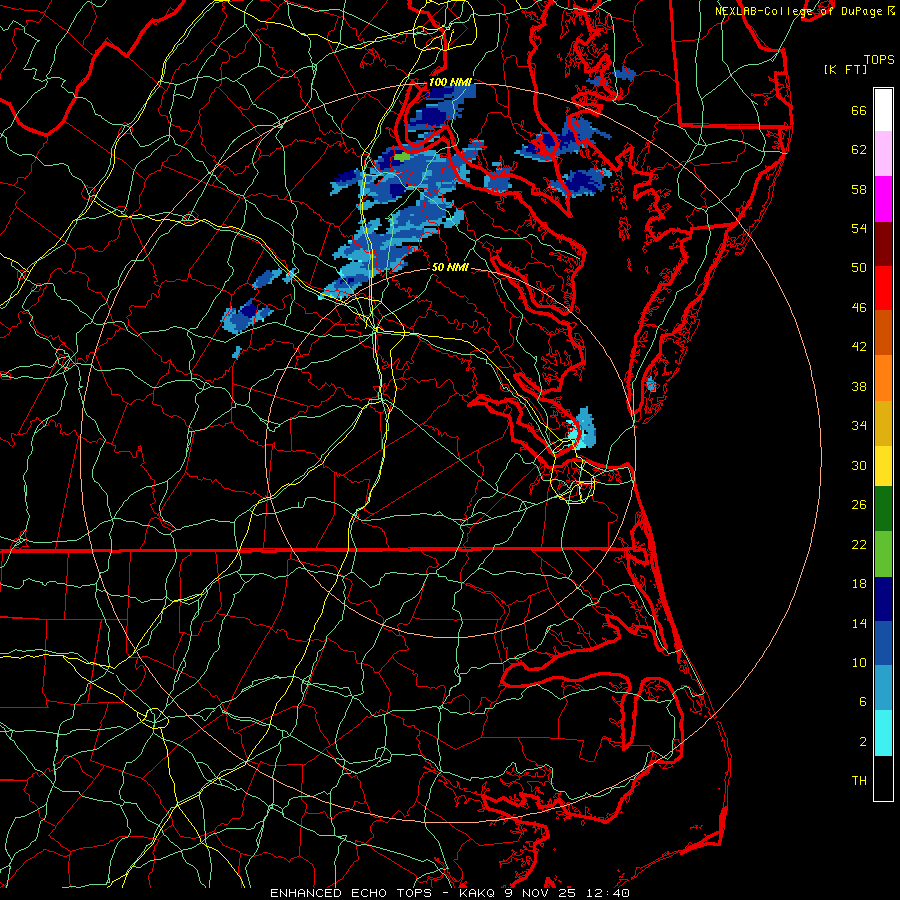Click the 46 legend value
Image resolution: width=900 pixels, height=900 pixels.
point(859,308)
